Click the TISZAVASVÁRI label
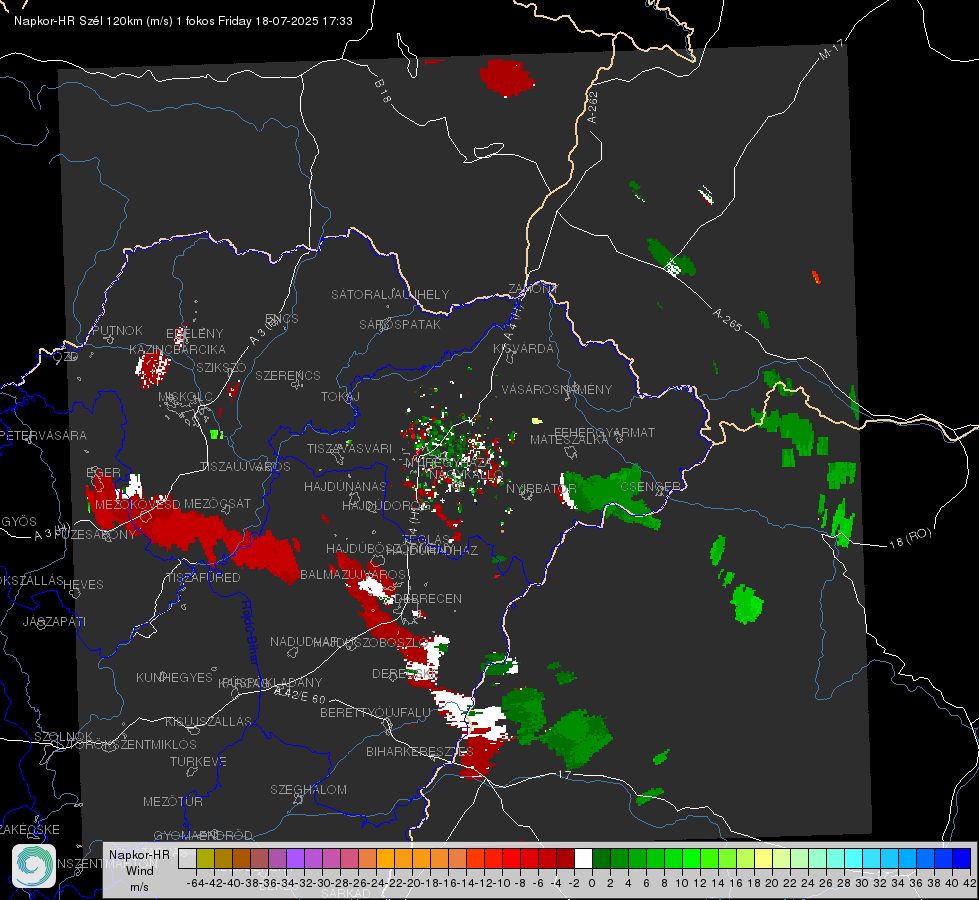Image resolution: width=979 pixels, height=900 pixels. coord(349,448)
